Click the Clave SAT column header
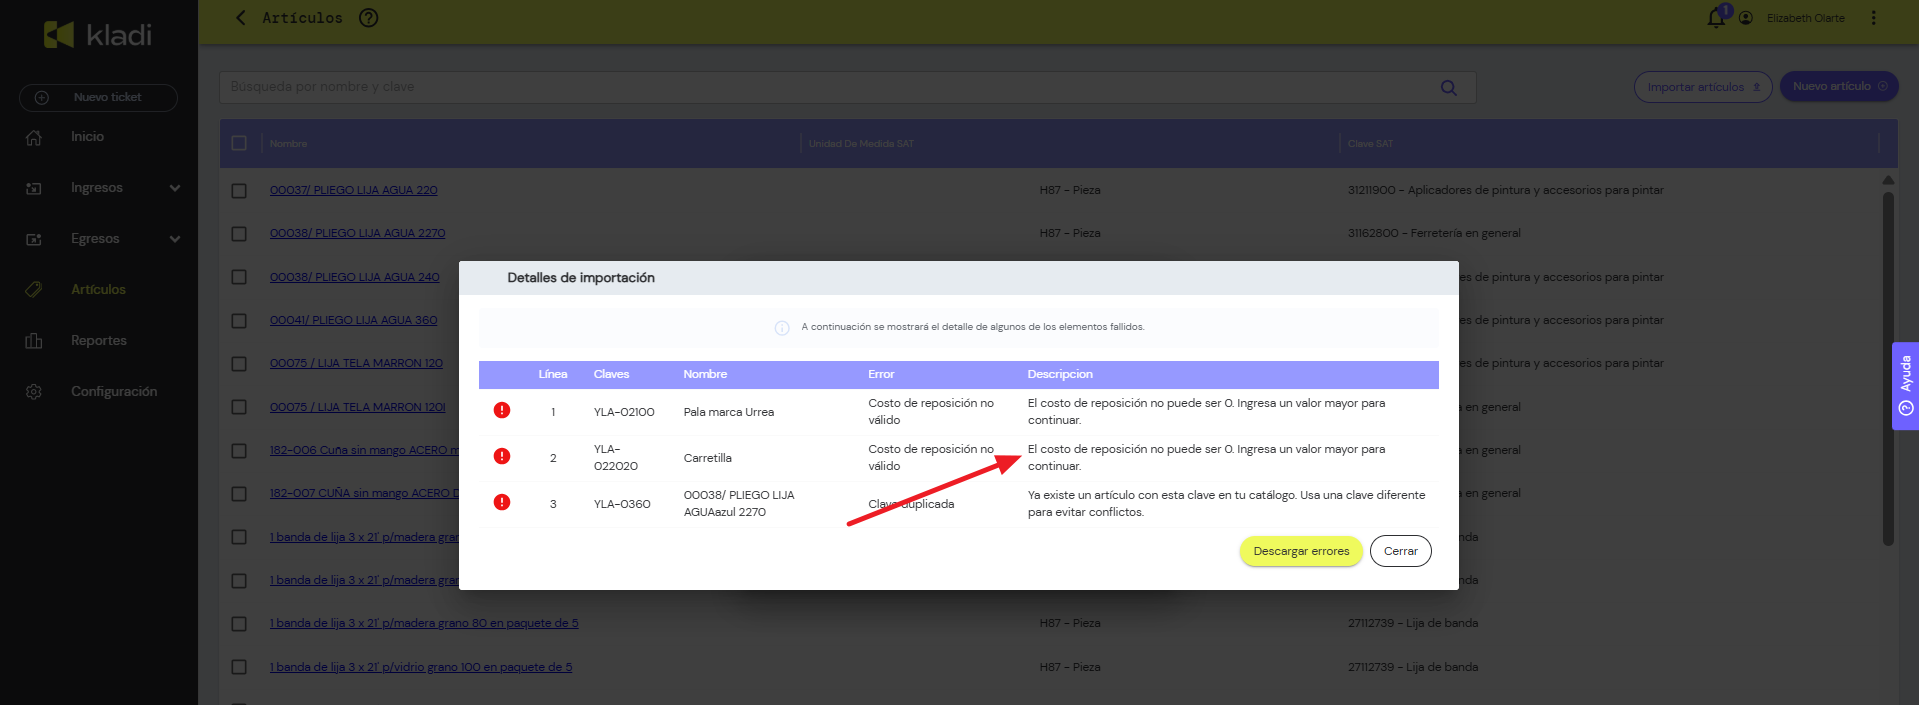 (1370, 144)
